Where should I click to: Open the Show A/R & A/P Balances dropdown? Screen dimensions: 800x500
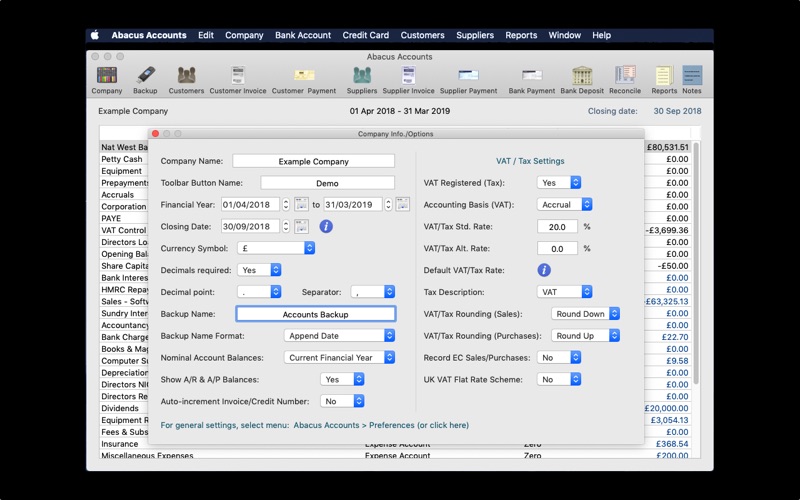342,380
